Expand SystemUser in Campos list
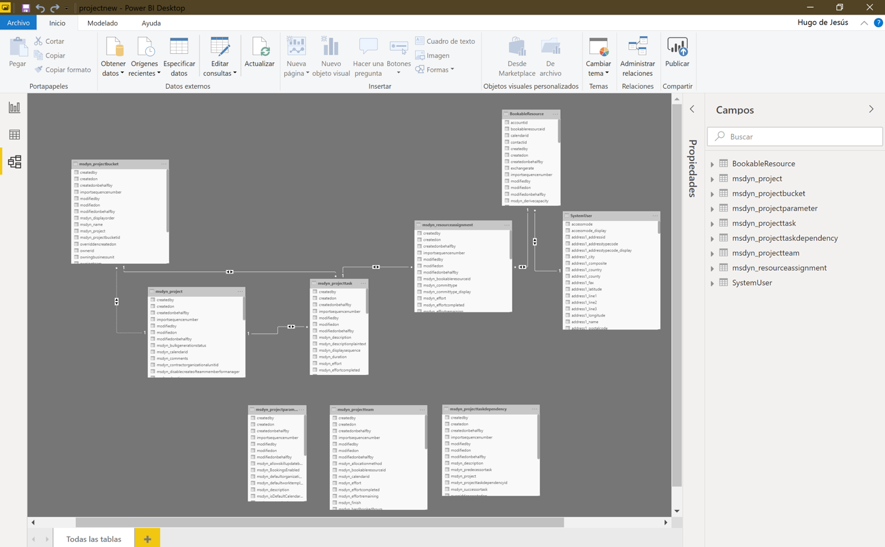This screenshot has height=547, width=885. [712, 283]
